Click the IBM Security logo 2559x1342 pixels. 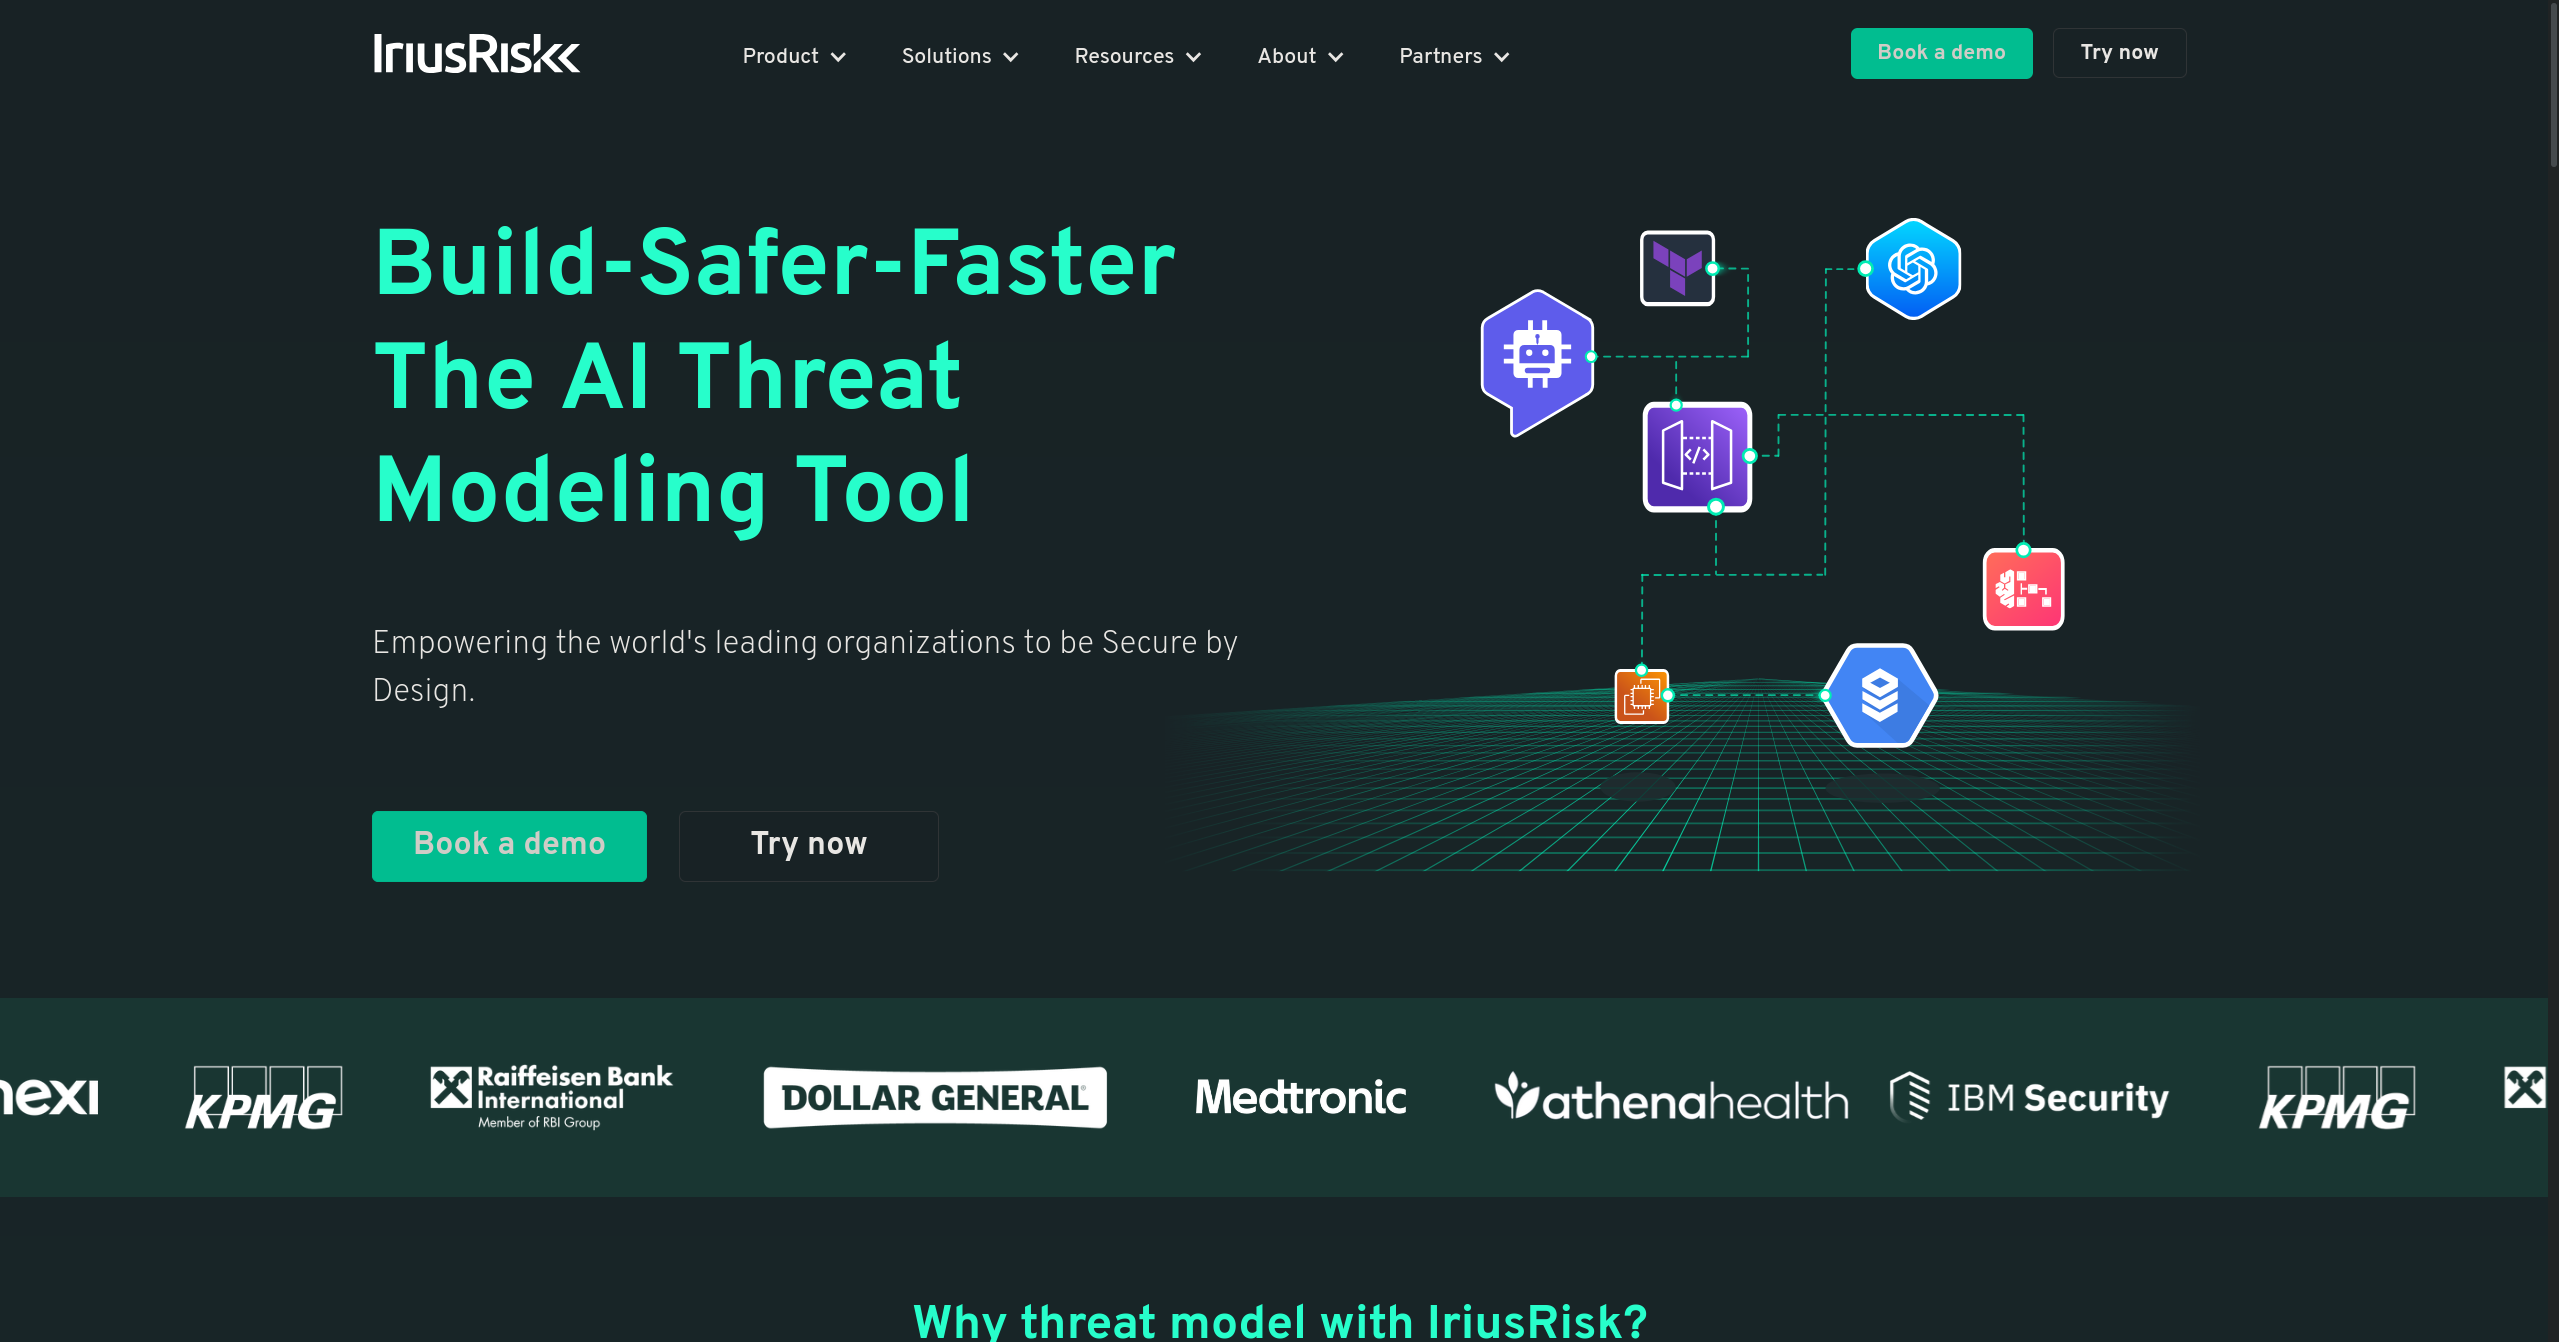[x=2028, y=1097]
